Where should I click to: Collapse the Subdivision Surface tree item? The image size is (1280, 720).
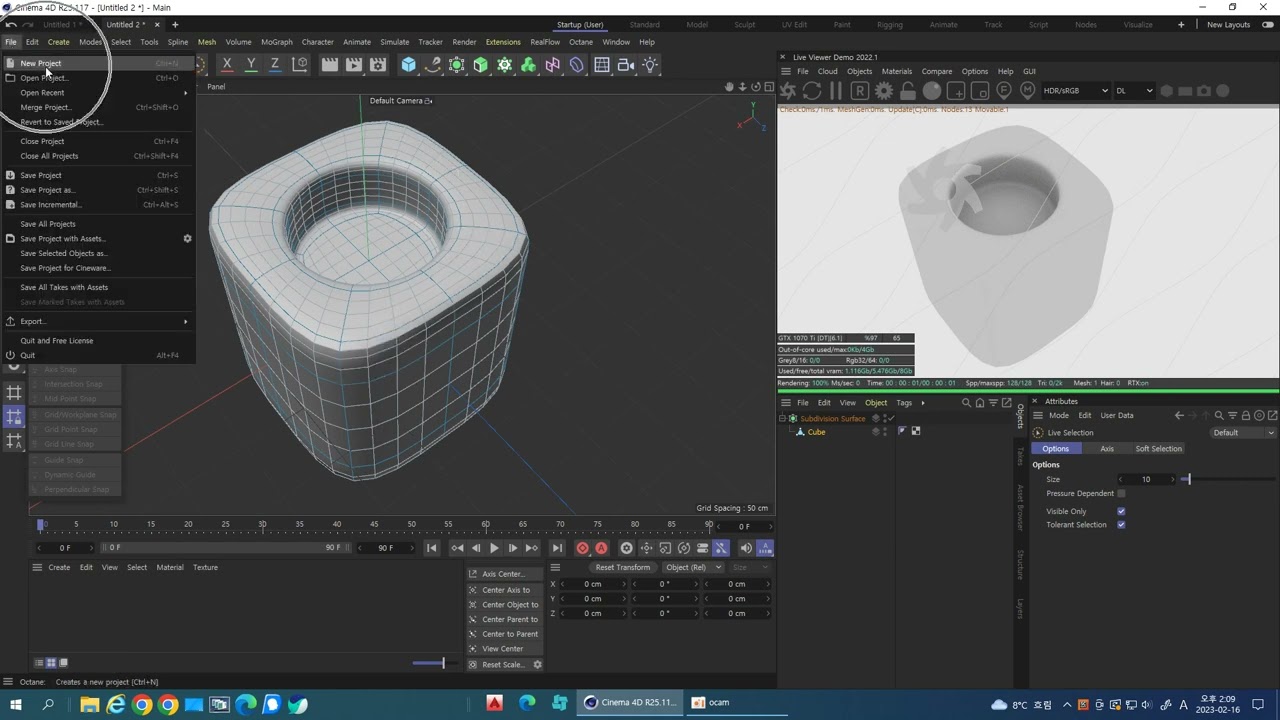pyautogui.click(x=783, y=419)
